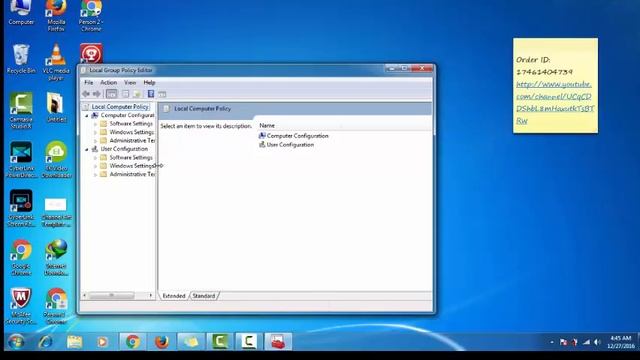Switch to white Camtasia Recorder taskbar button

249,341
